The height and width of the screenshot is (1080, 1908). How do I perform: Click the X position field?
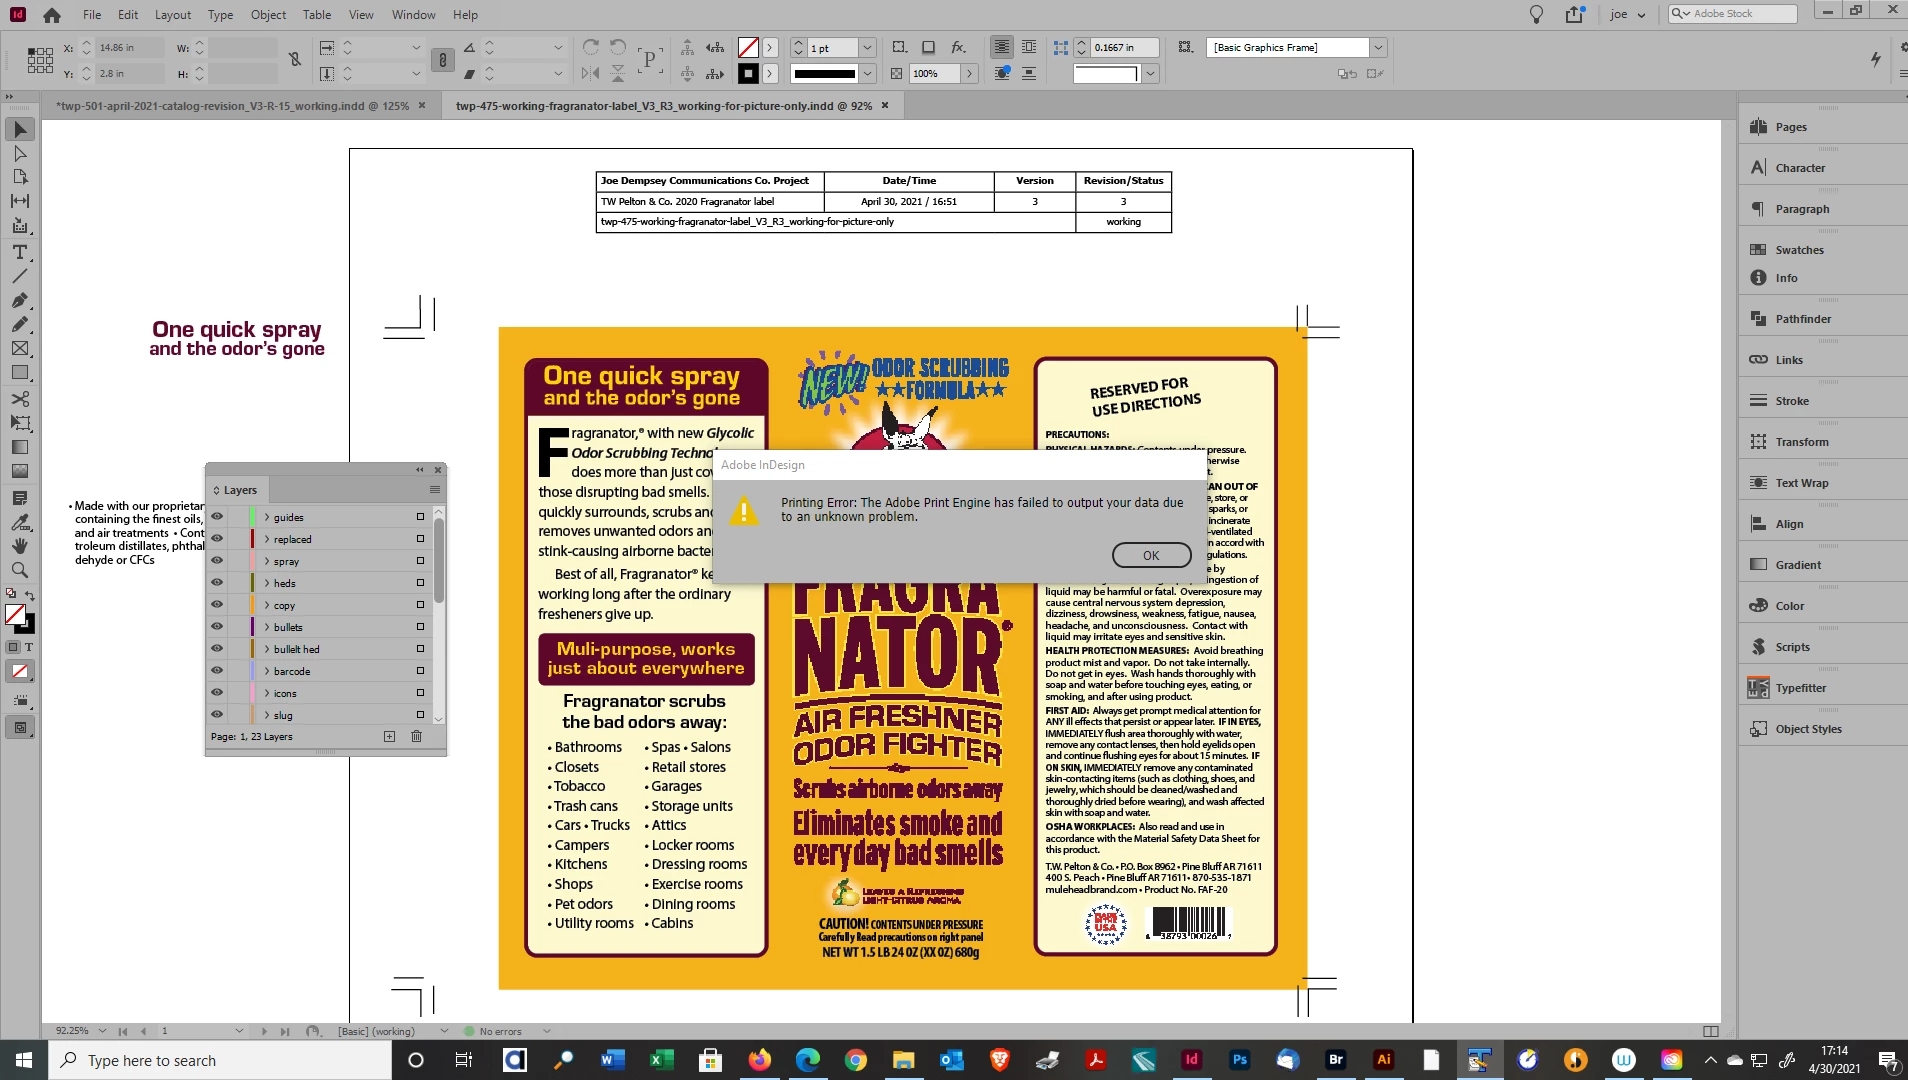pos(129,48)
